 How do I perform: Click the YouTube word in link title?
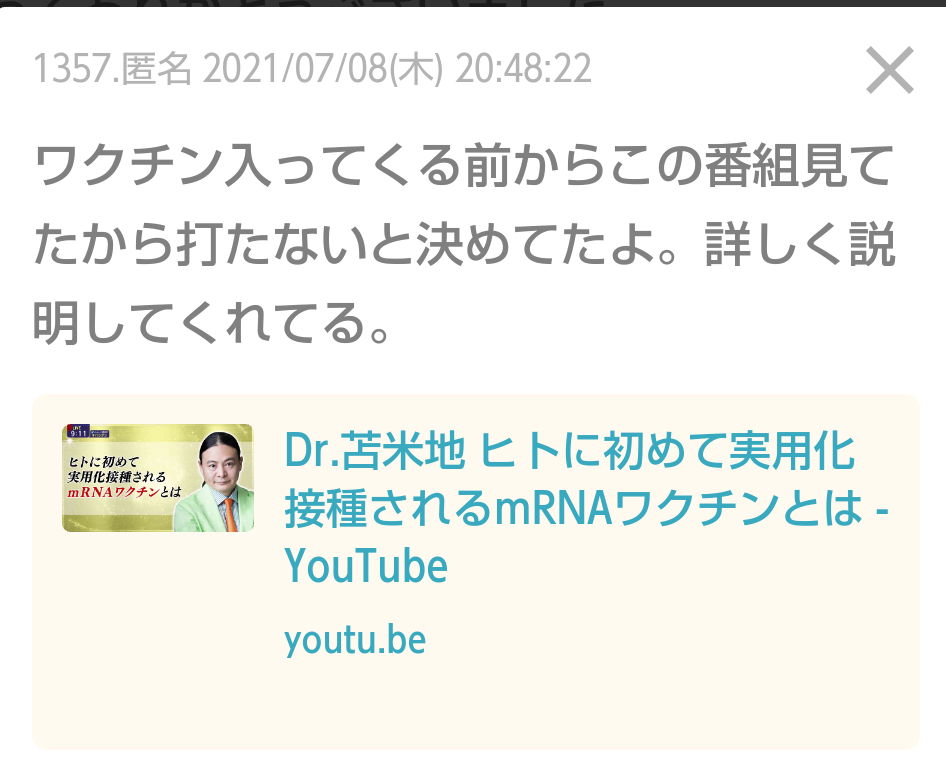pos(366,566)
